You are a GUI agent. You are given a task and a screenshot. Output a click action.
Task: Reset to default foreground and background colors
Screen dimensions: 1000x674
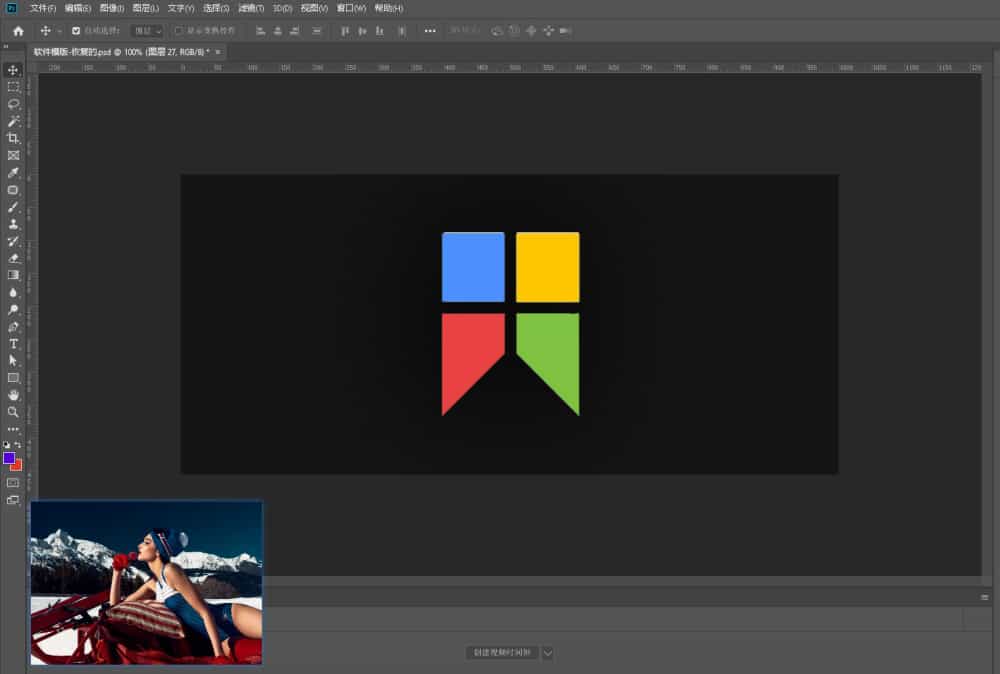[6, 444]
